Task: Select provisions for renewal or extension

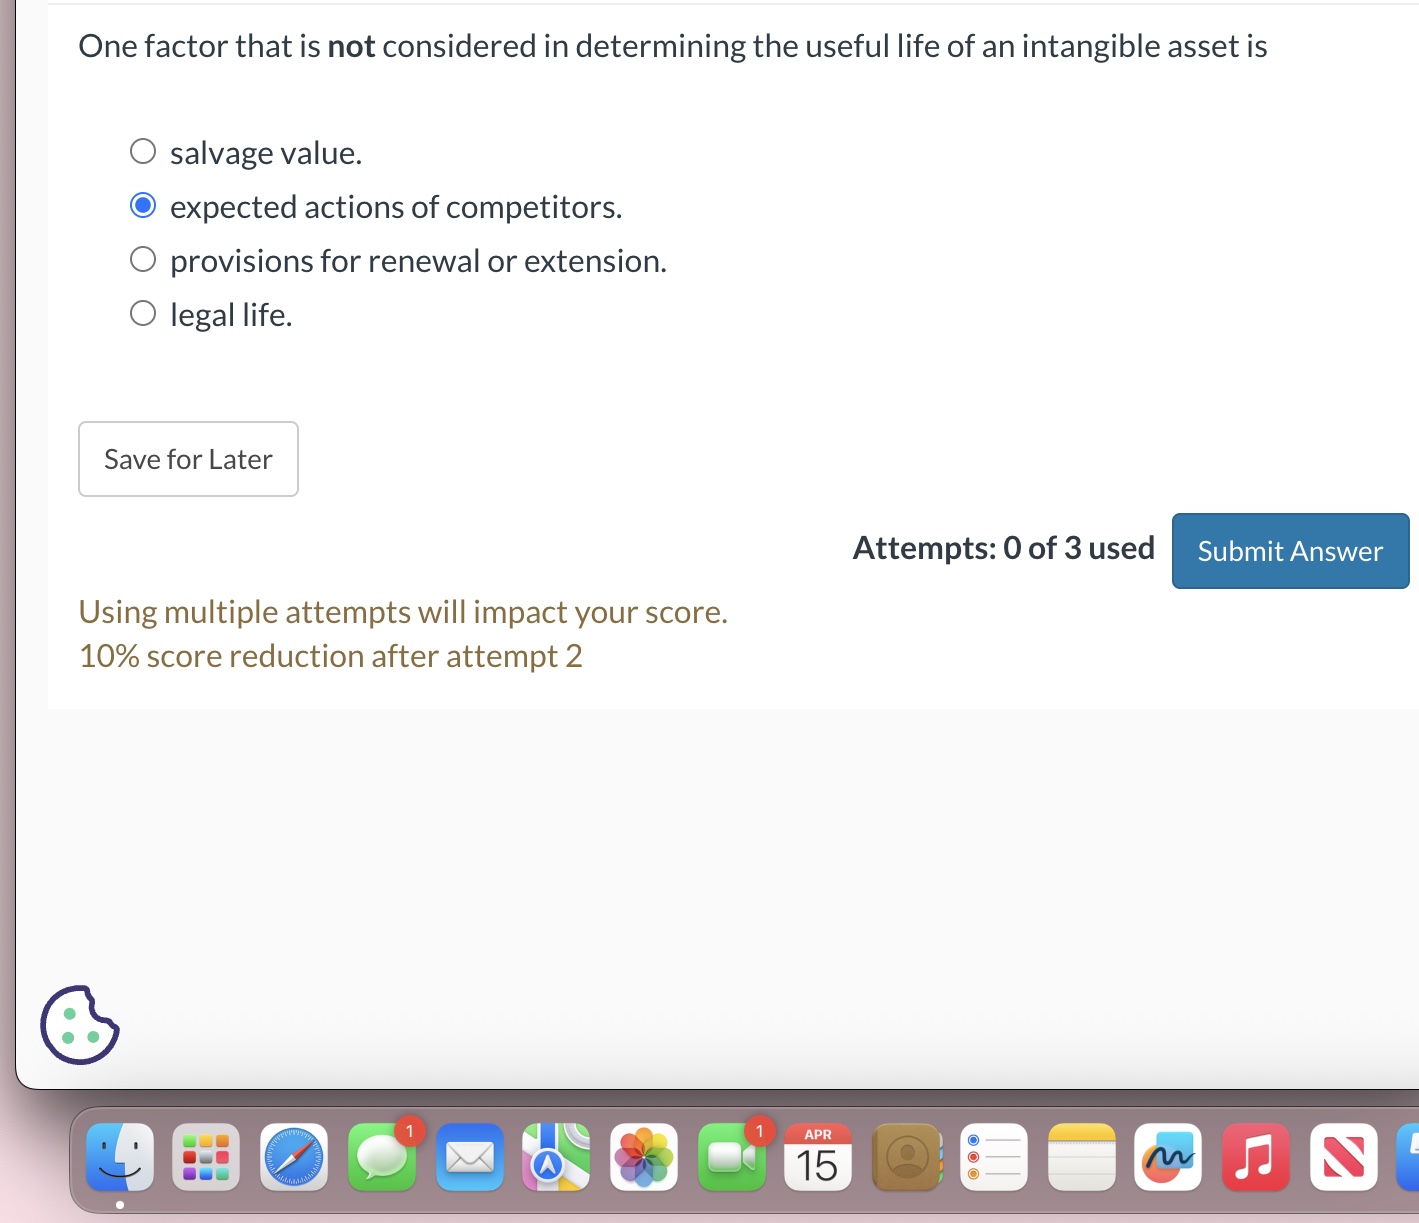Action: pyautogui.click(x=143, y=258)
